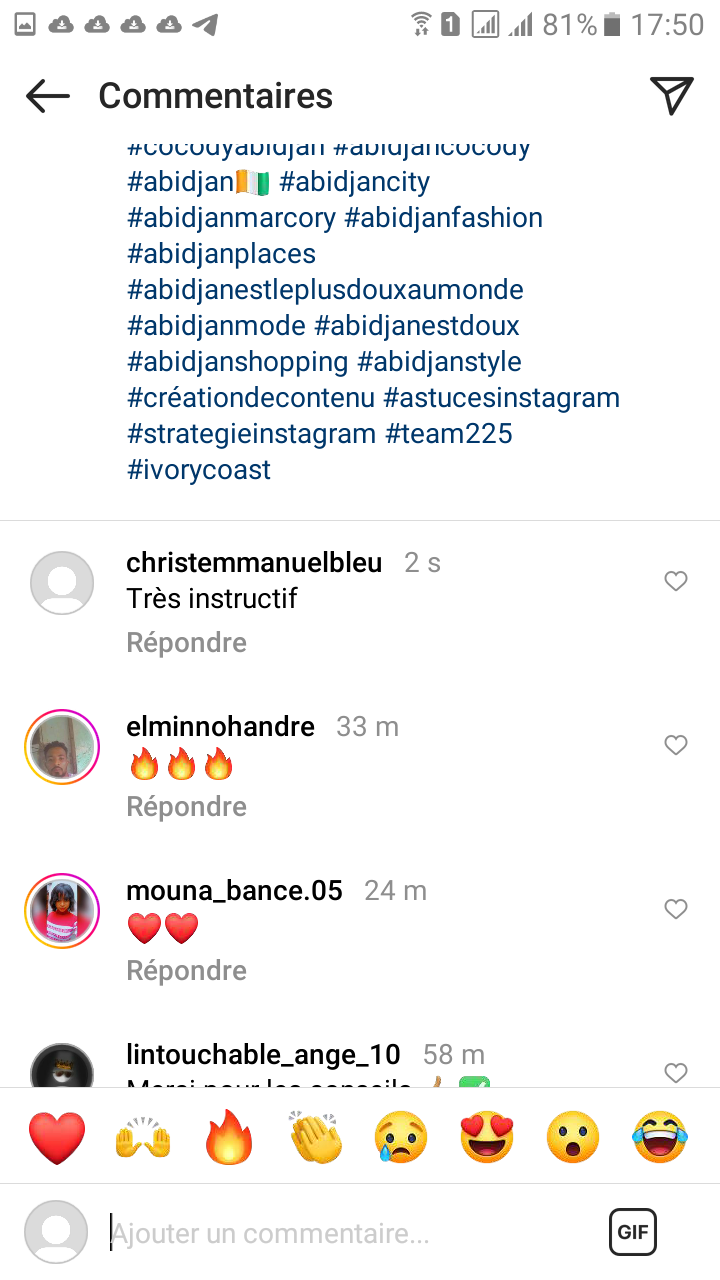View mouna_bance.05's story avatar
Screen dimensions: 720x1280
(x=62, y=911)
